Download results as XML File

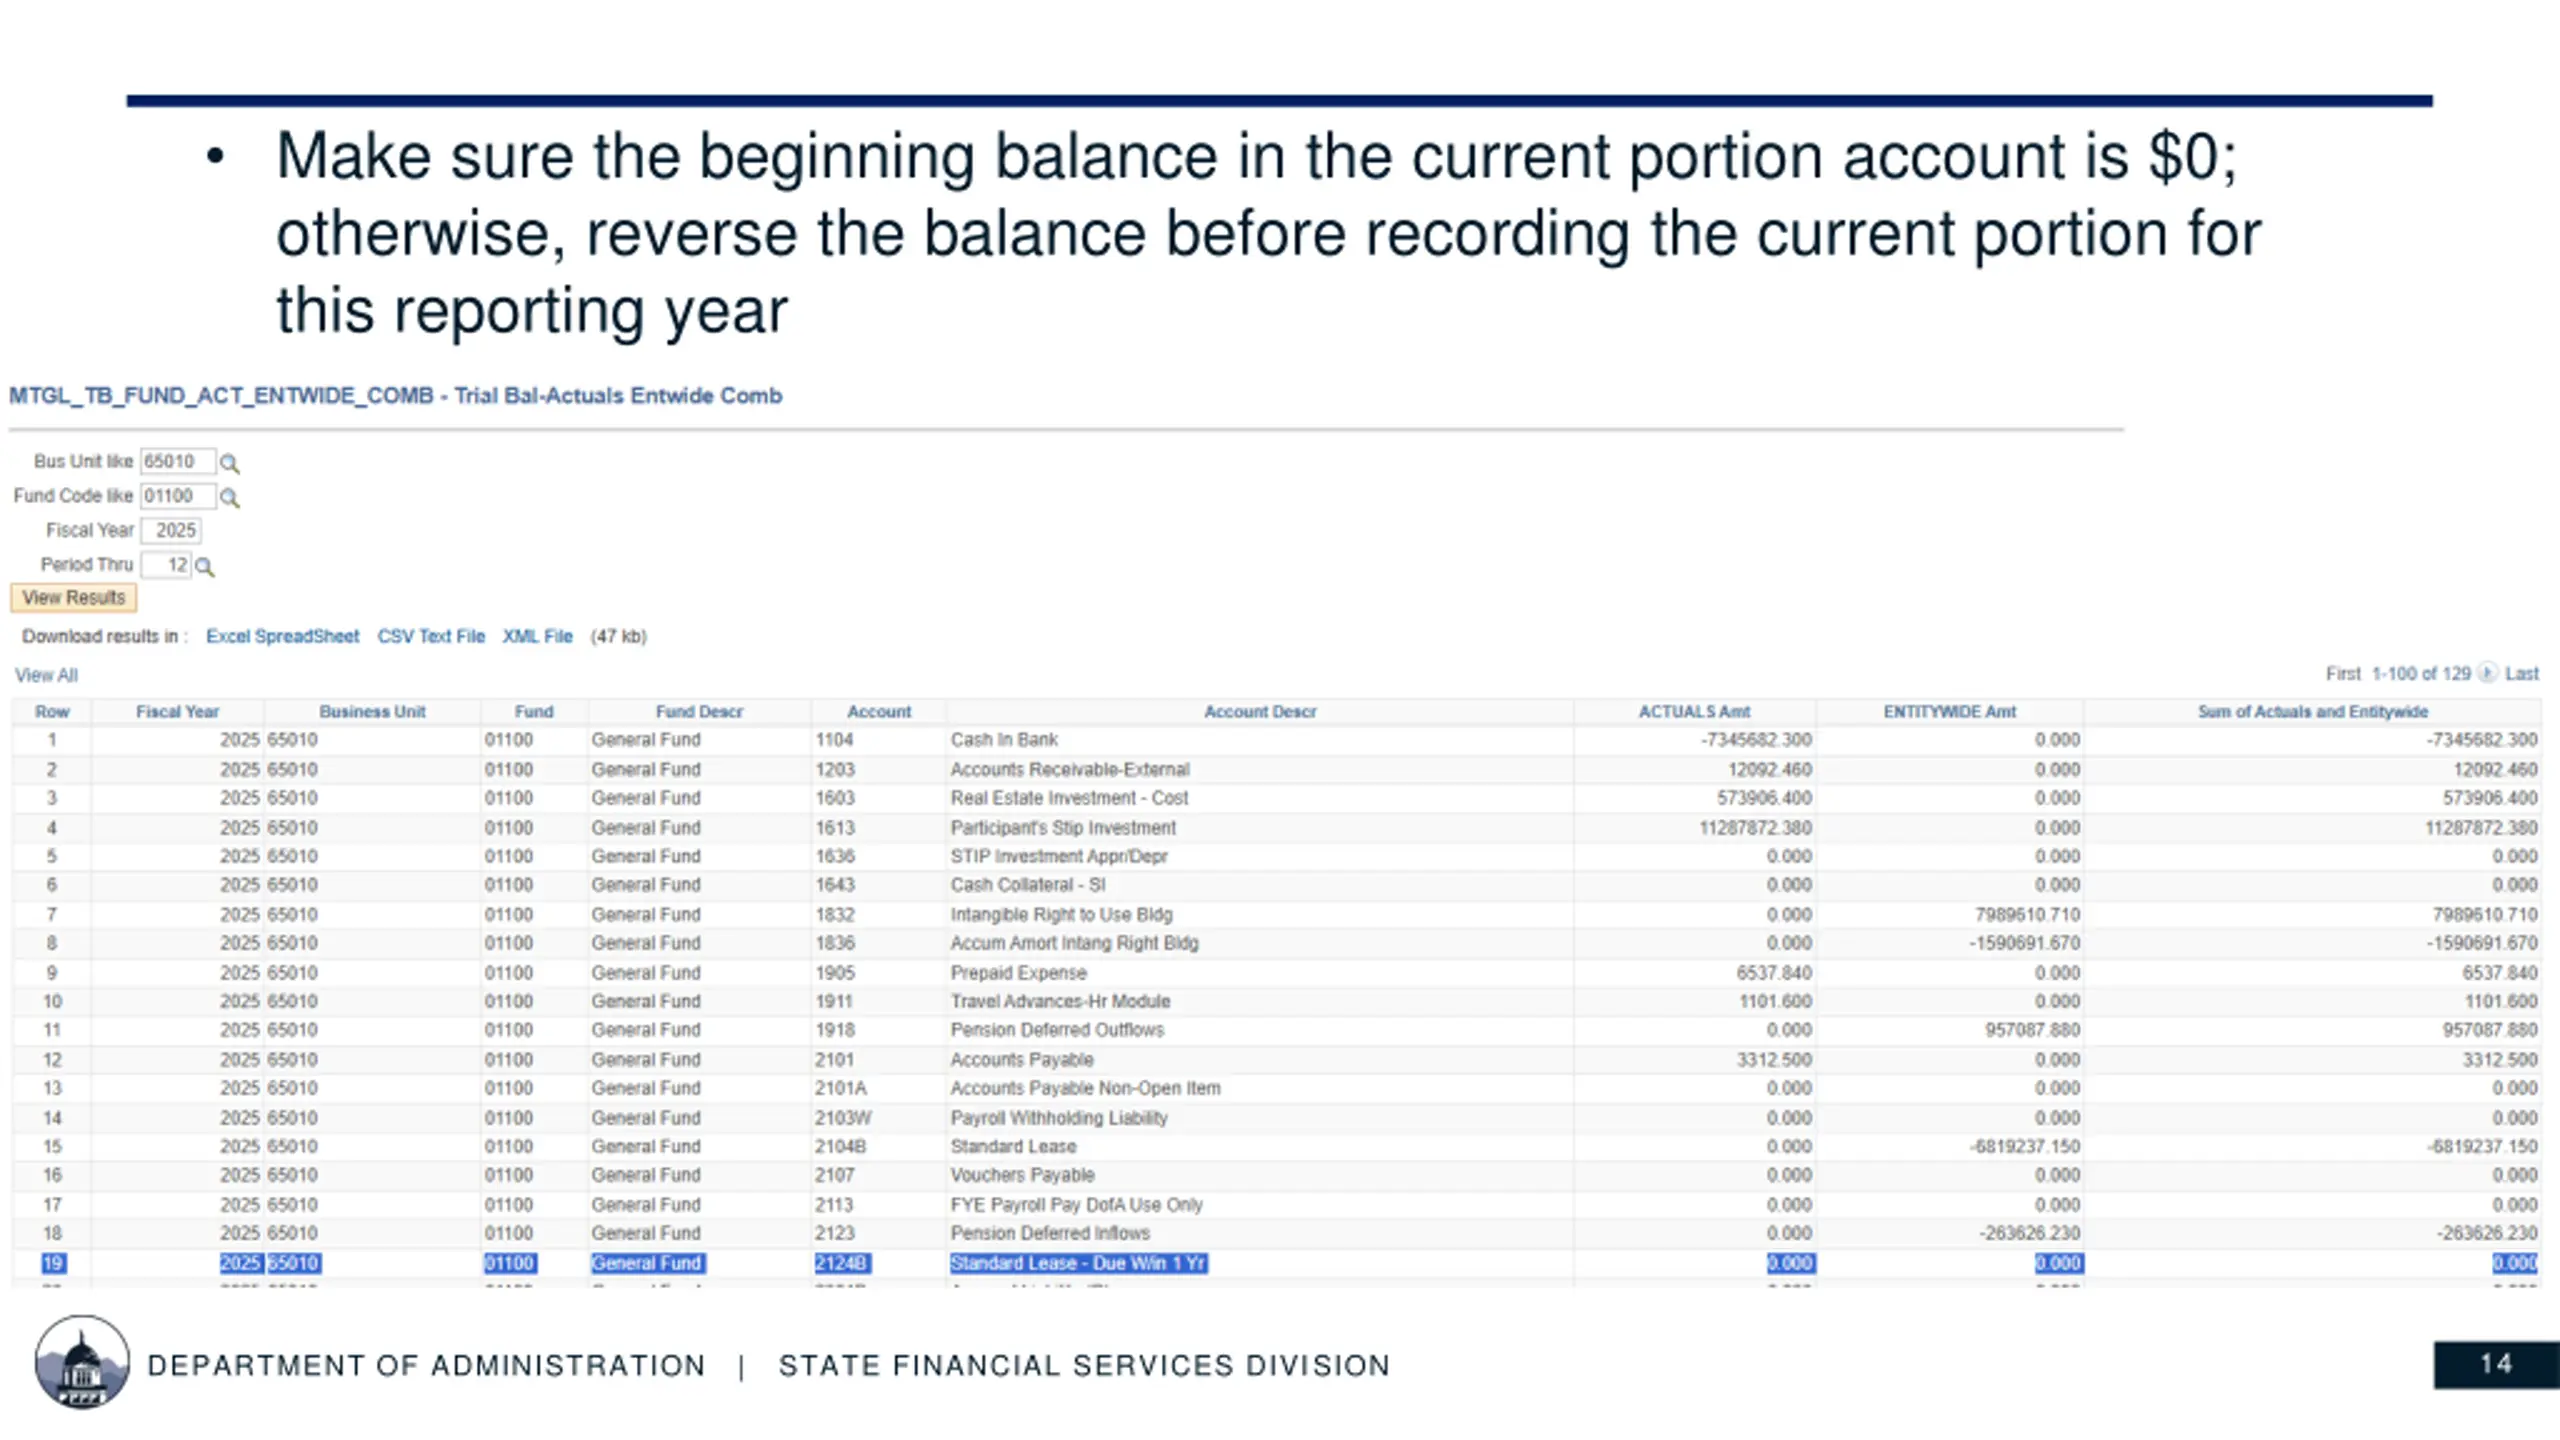pos(537,636)
